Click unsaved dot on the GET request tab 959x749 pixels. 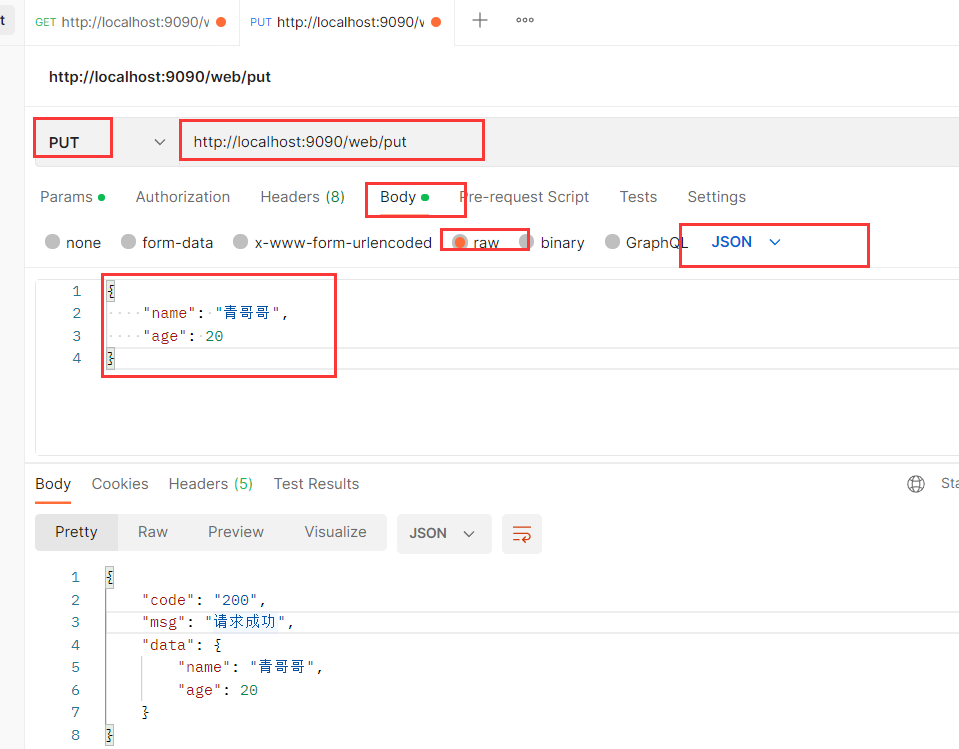tap(221, 22)
